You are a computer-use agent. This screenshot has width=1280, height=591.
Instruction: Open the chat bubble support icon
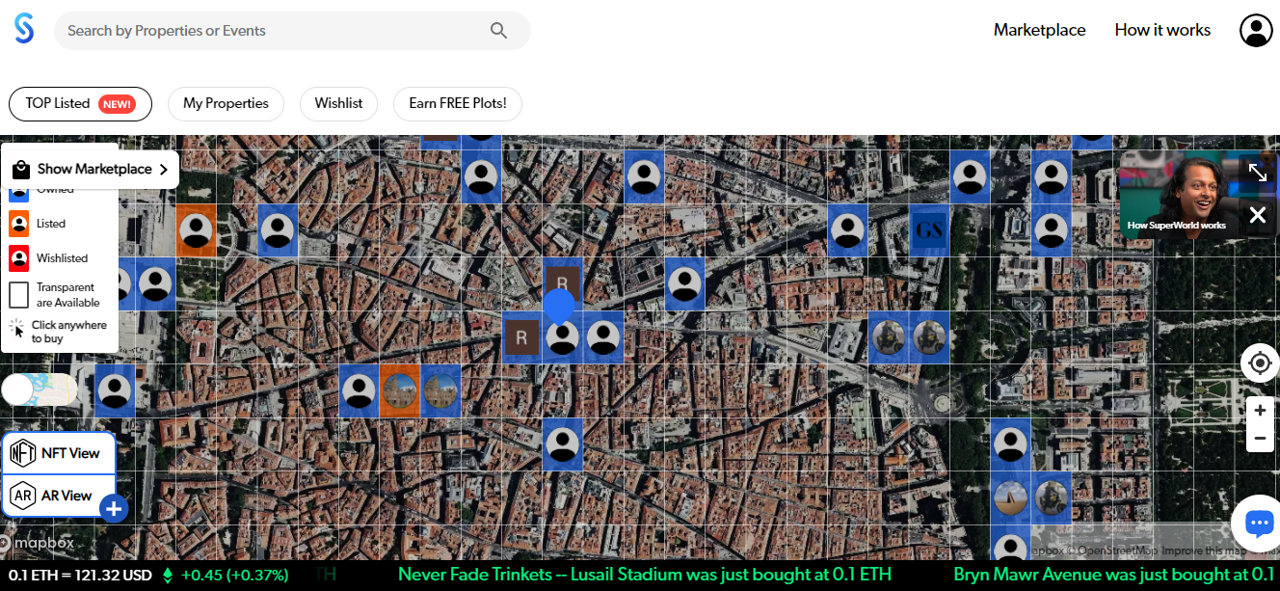pos(1258,523)
